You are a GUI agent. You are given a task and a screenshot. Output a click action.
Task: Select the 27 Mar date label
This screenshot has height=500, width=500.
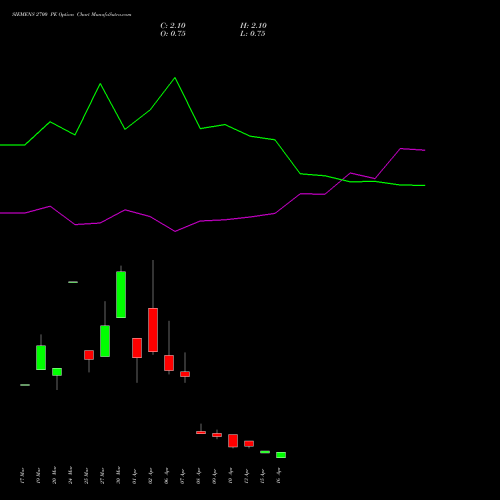click(102, 475)
